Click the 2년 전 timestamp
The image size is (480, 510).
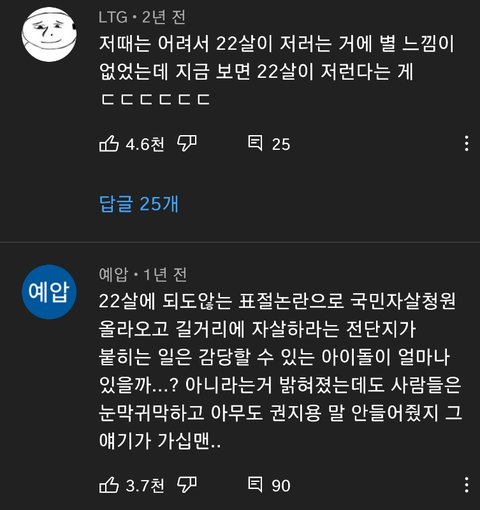click(x=164, y=17)
